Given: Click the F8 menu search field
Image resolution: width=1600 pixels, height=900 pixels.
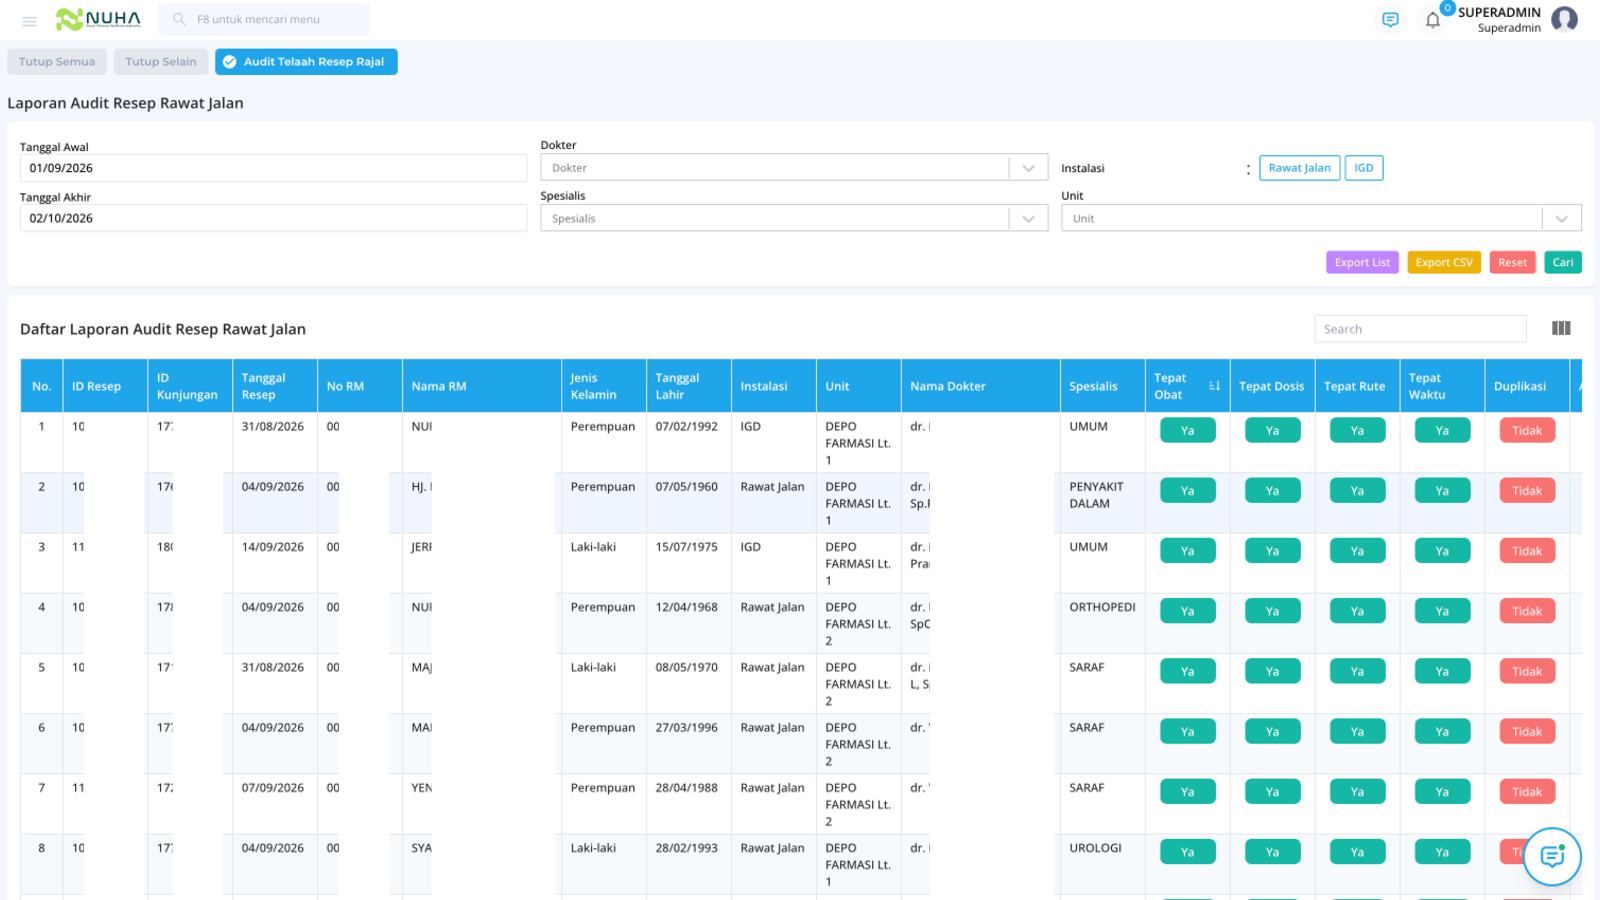Looking at the screenshot, I should point(264,19).
